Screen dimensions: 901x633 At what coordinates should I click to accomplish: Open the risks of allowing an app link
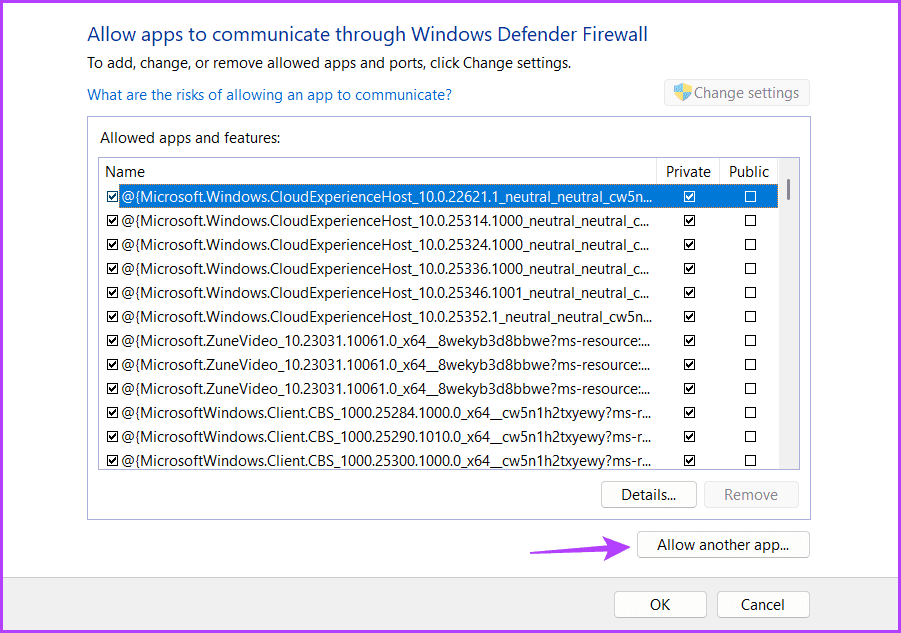click(269, 95)
